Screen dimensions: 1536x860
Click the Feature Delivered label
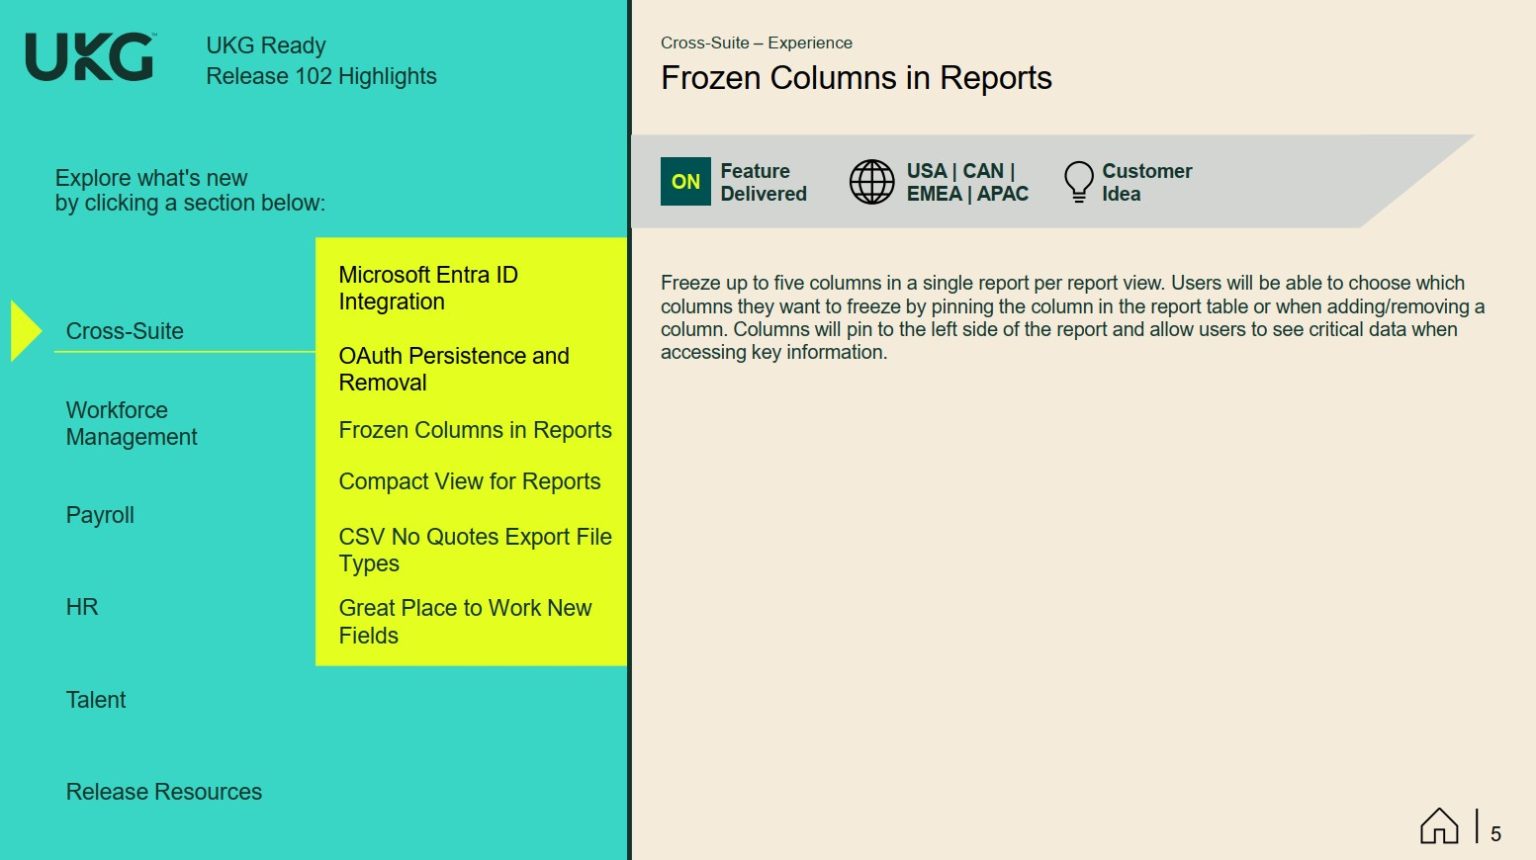pyautogui.click(x=763, y=182)
